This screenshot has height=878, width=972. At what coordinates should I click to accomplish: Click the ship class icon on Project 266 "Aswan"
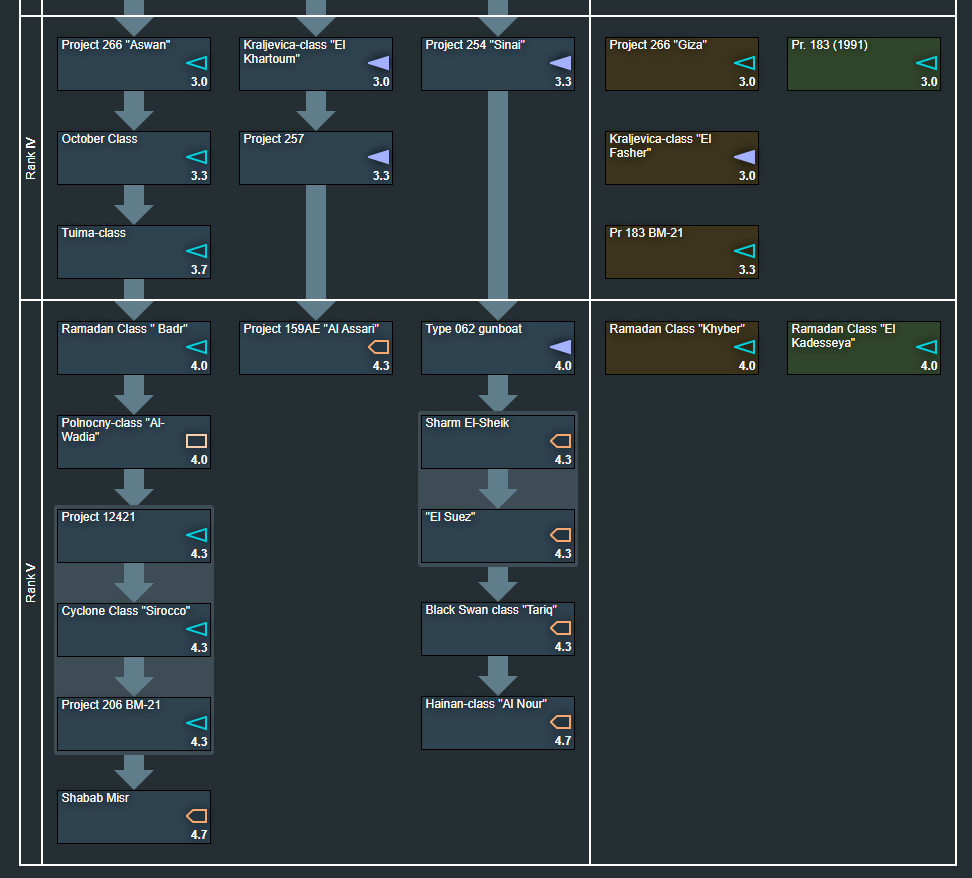pos(197,63)
